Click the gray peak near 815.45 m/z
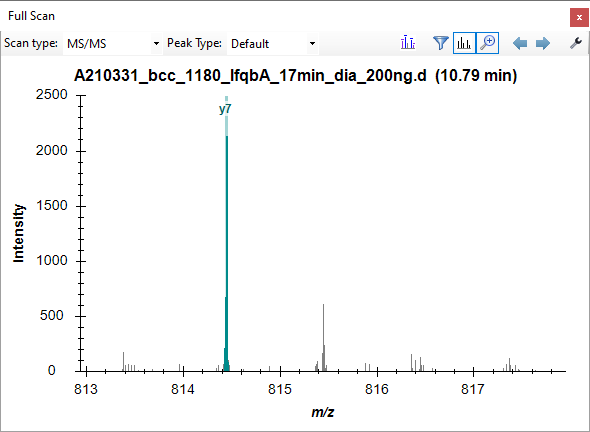Image resolution: width=590 pixels, height=432 pixels. tap(323, 337)
